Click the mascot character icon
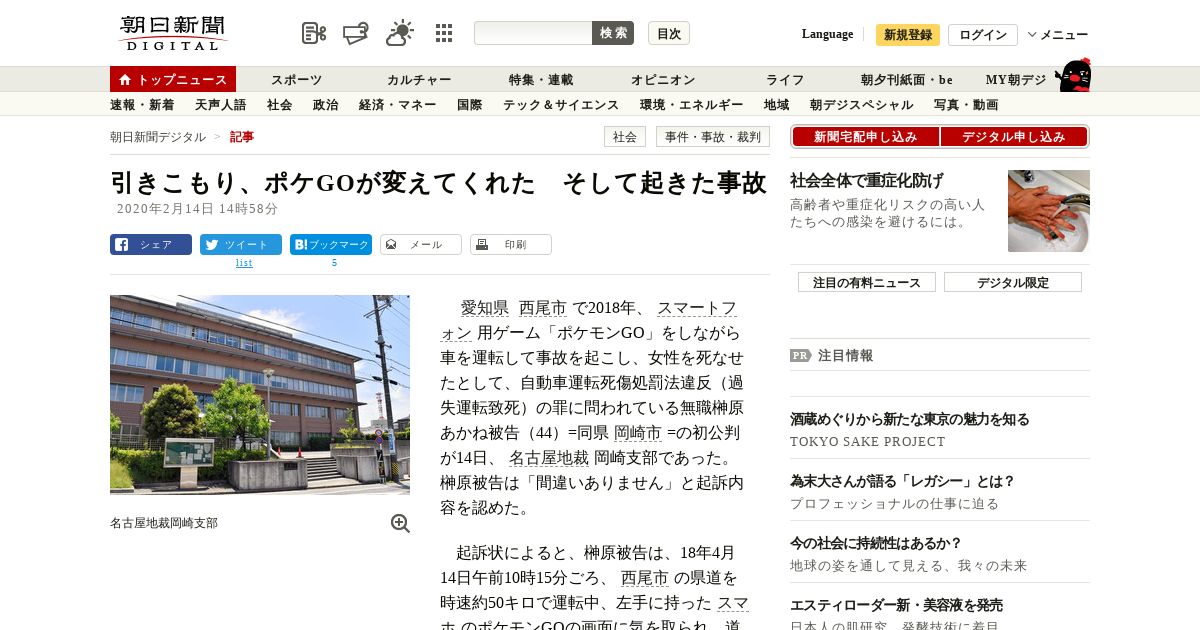The width and height of the screenshot is (1200, 630). (1073, 76)
